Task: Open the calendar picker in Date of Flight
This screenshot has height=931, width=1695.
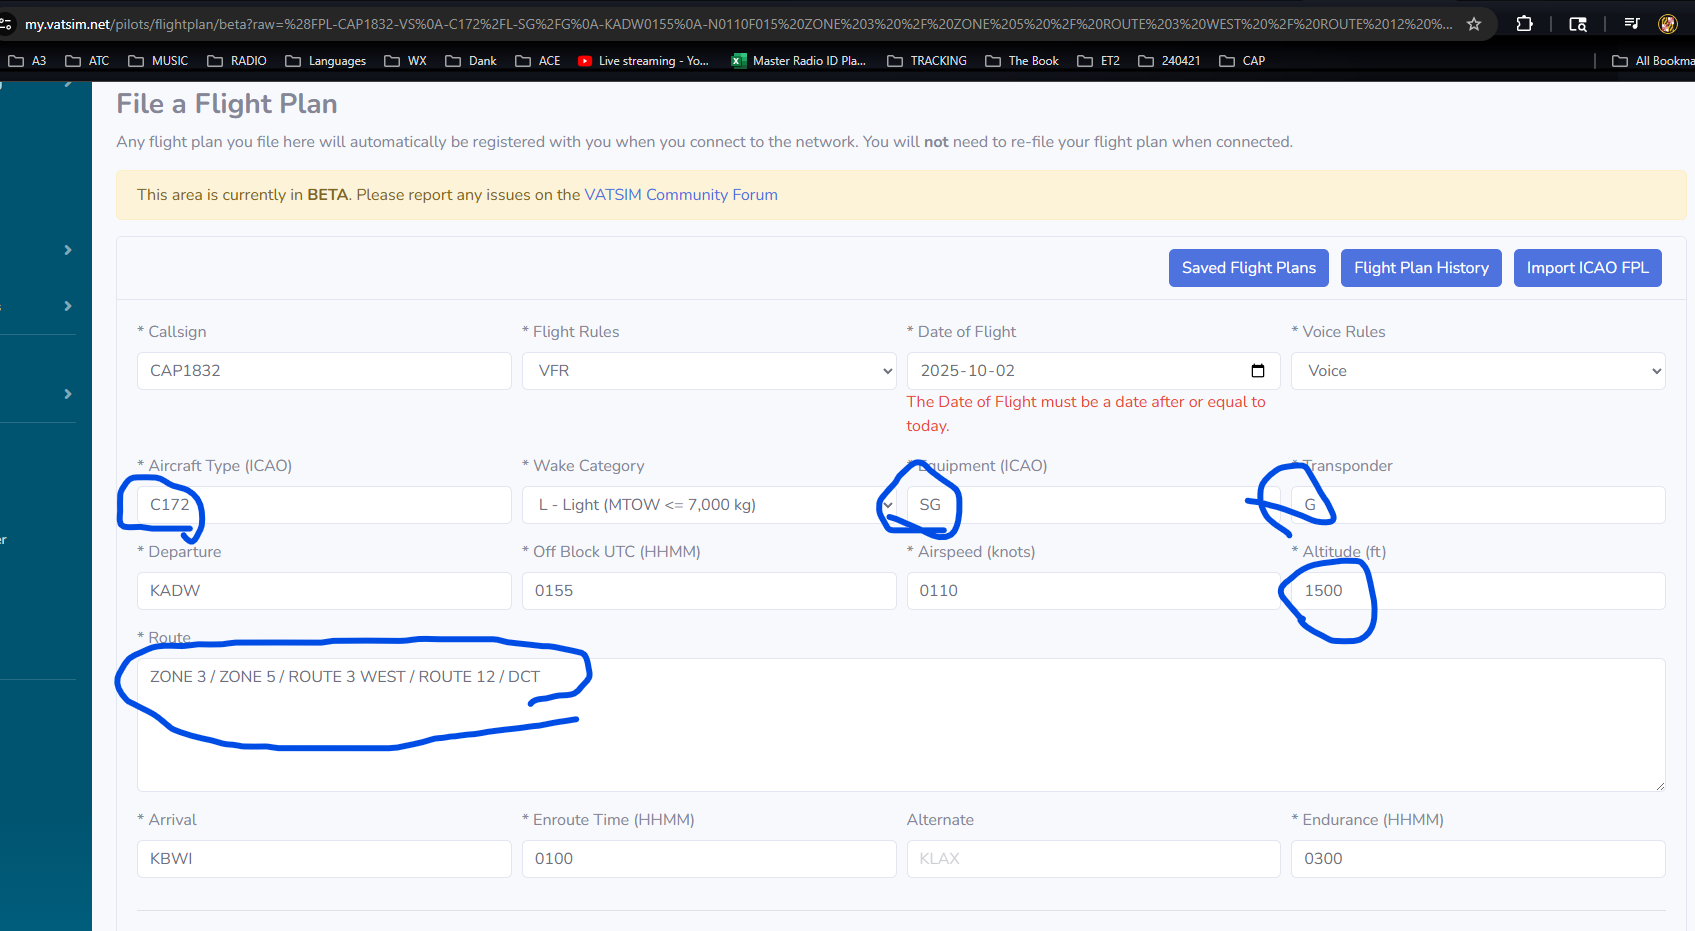Action: [1258, 371]
